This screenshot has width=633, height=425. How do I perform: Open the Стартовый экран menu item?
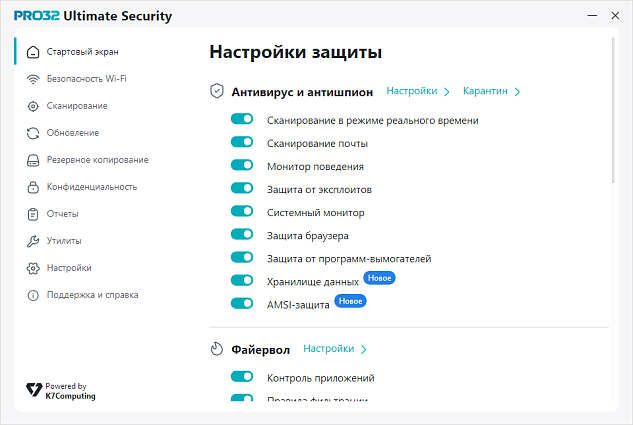pyautogui.click(x=82, y=52)
